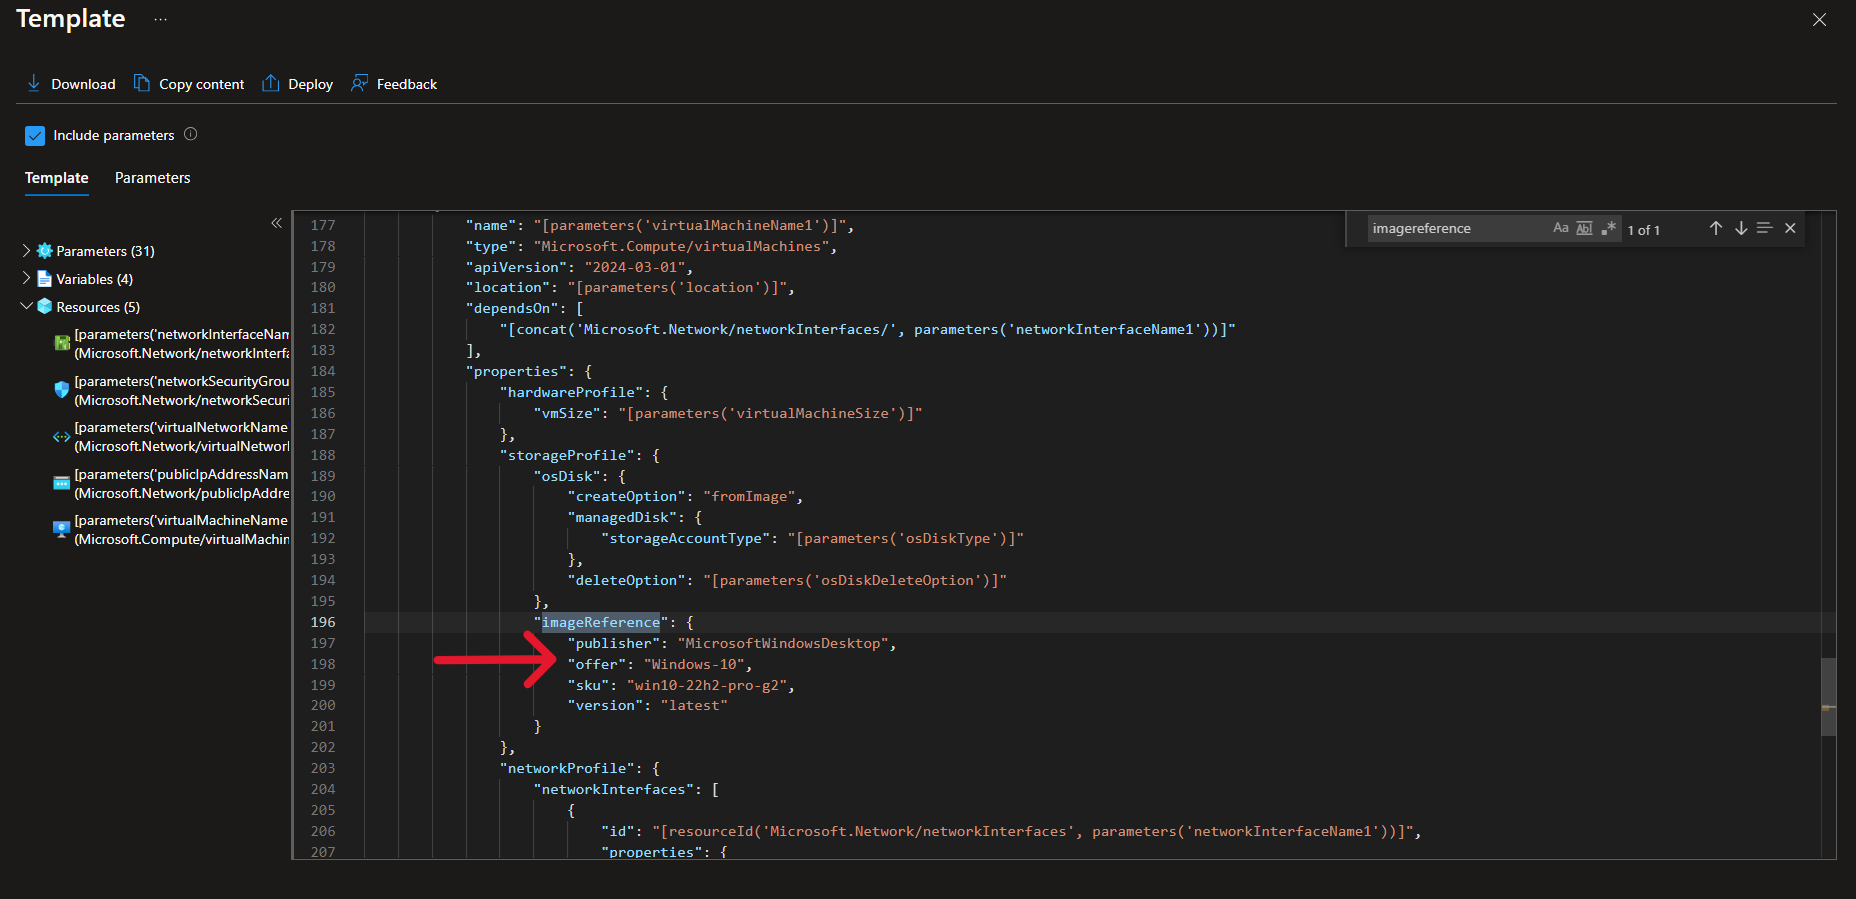Click the find input field containing imagereference
This screenshot has width=1856, height=899.
1455,228
